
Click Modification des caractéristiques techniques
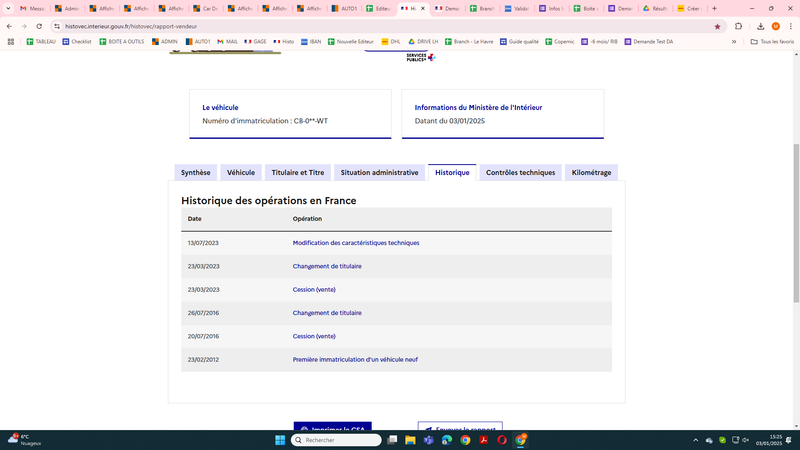tap(356, 243)
